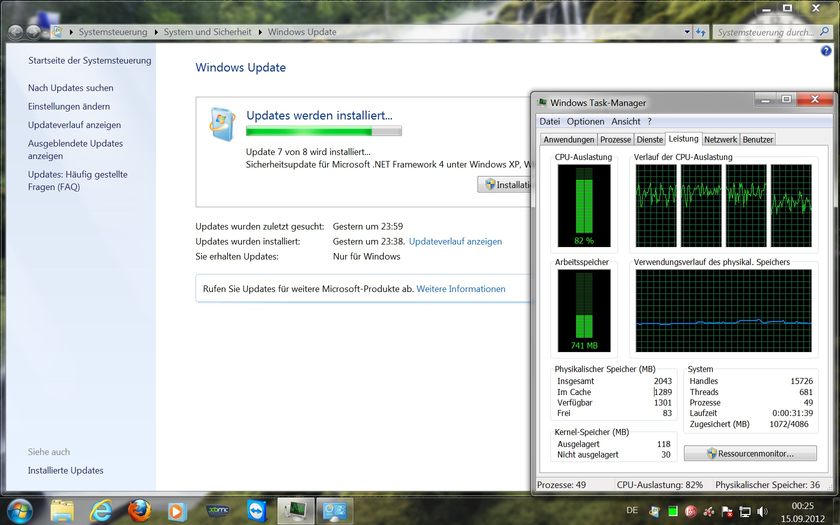Click the Ressourcenmonitor button
840x525 pixels.
coord(750,453)
